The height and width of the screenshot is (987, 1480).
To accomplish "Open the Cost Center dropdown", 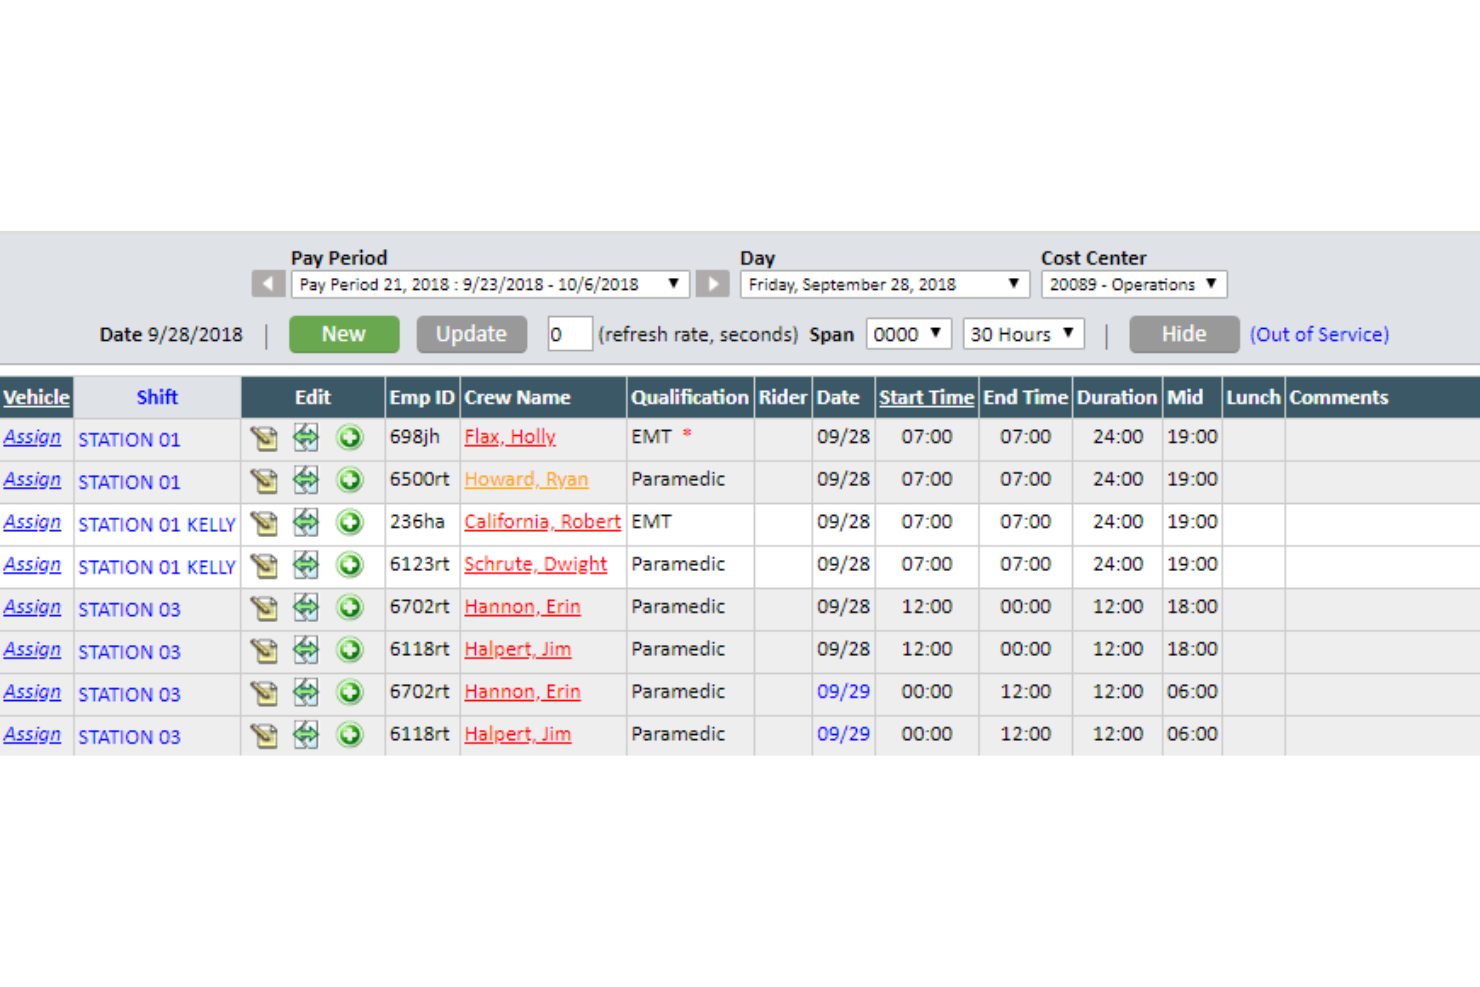I will (x=1133, y=284).
